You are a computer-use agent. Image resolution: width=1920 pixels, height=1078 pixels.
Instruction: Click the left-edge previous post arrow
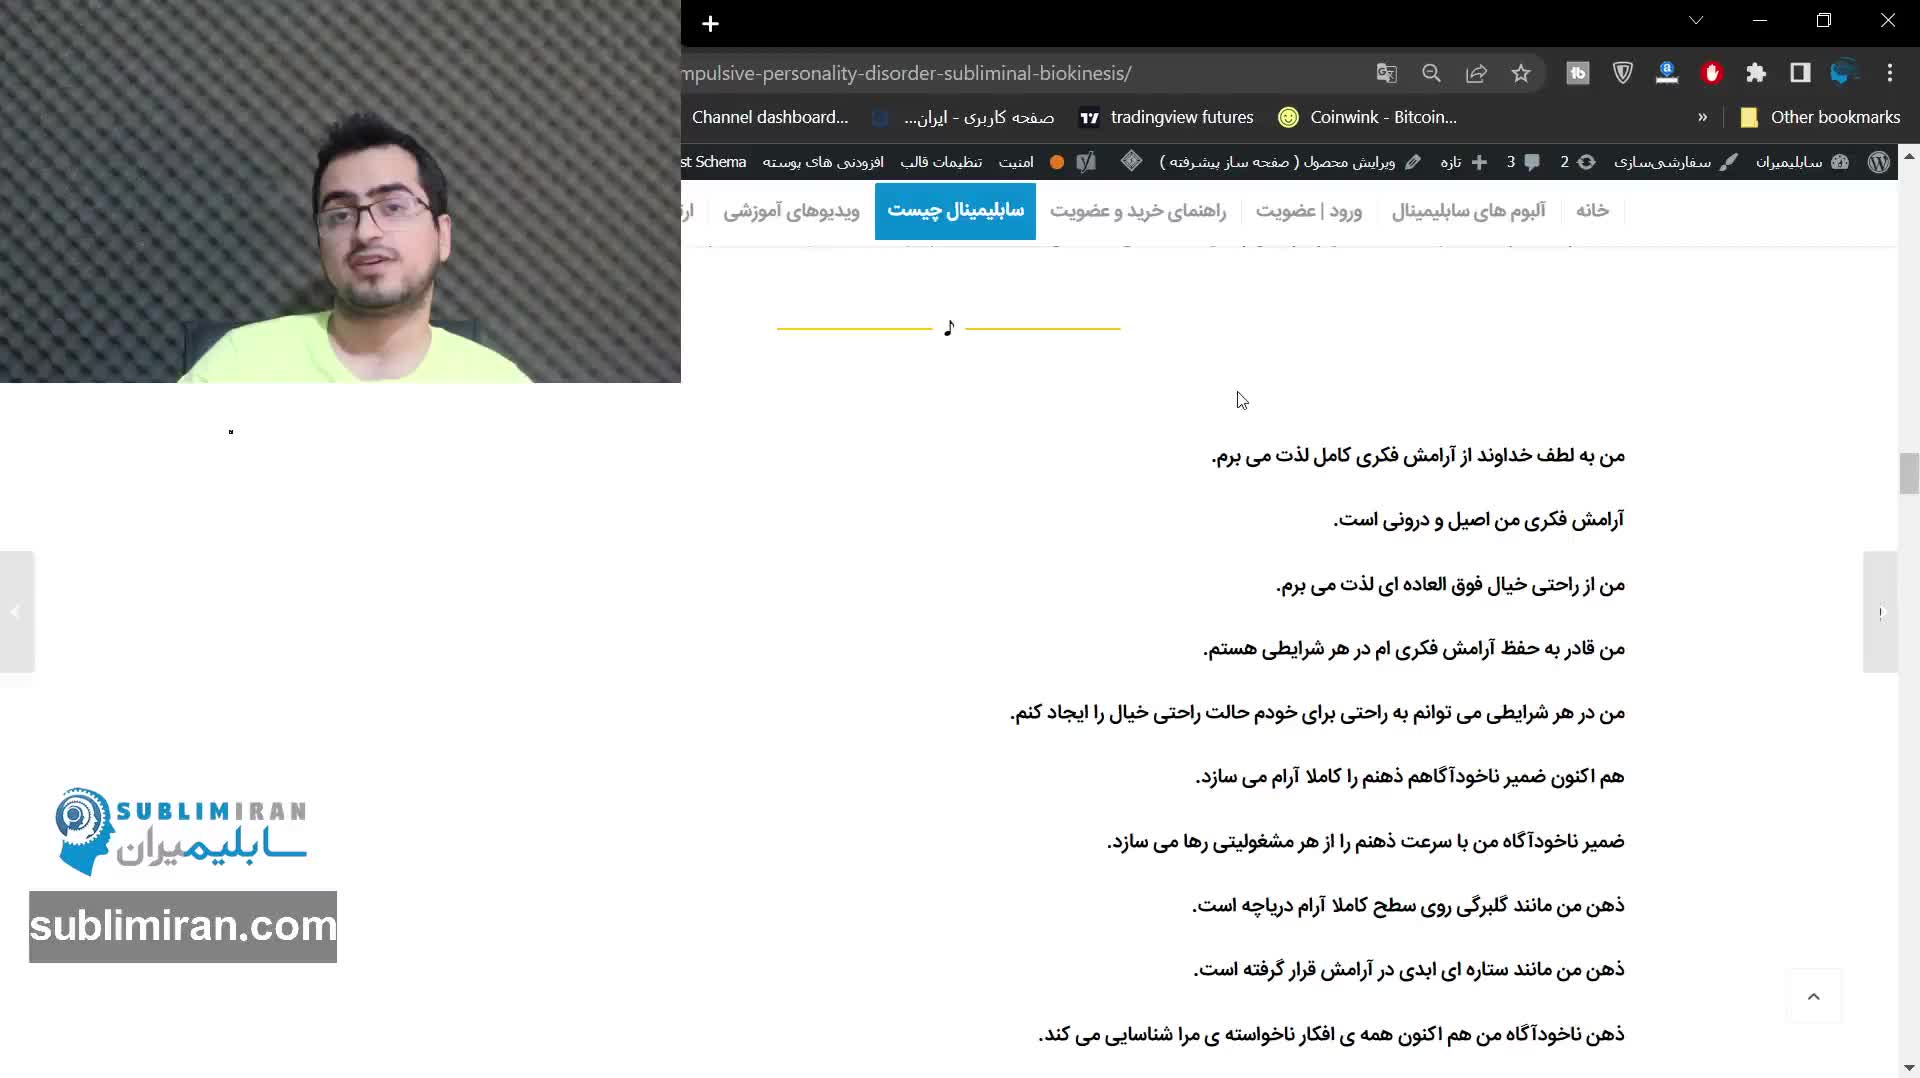coord(17,612)
